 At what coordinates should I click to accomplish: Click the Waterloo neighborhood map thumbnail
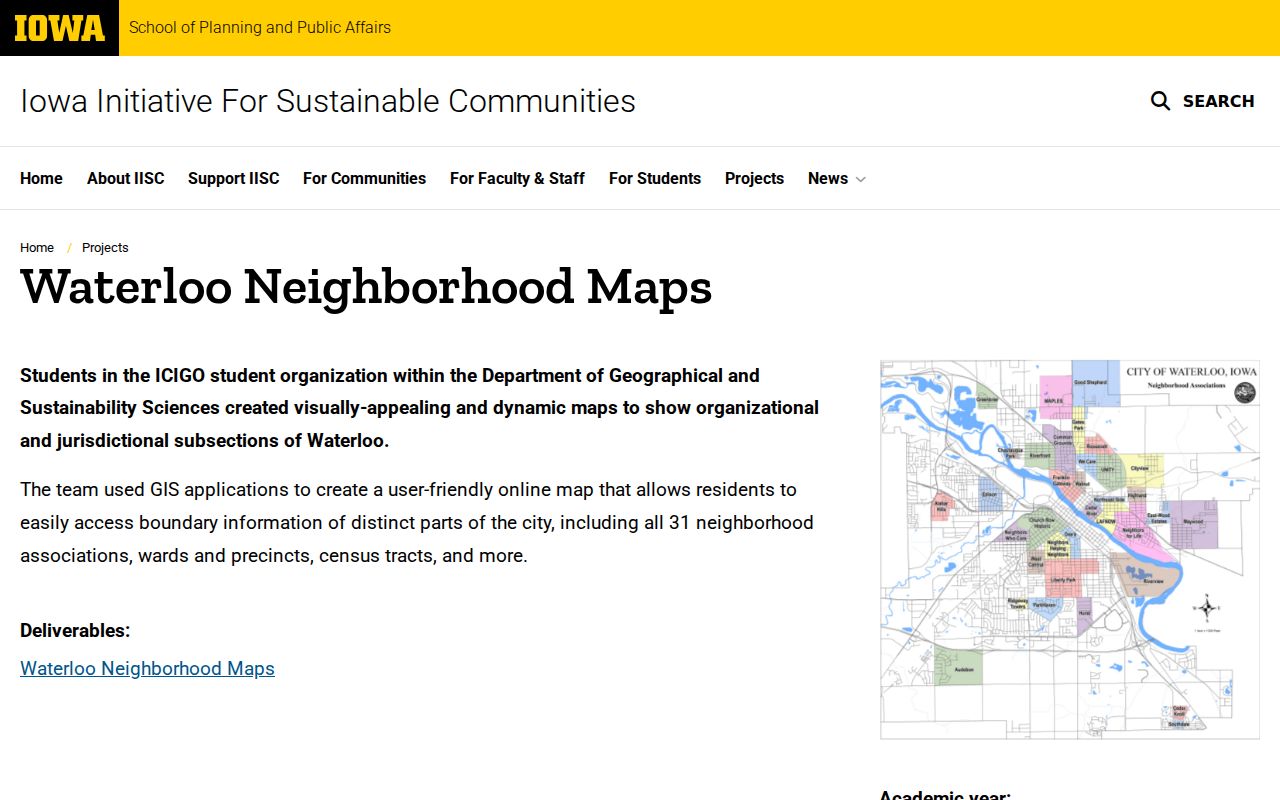[x=1070, y=550]
